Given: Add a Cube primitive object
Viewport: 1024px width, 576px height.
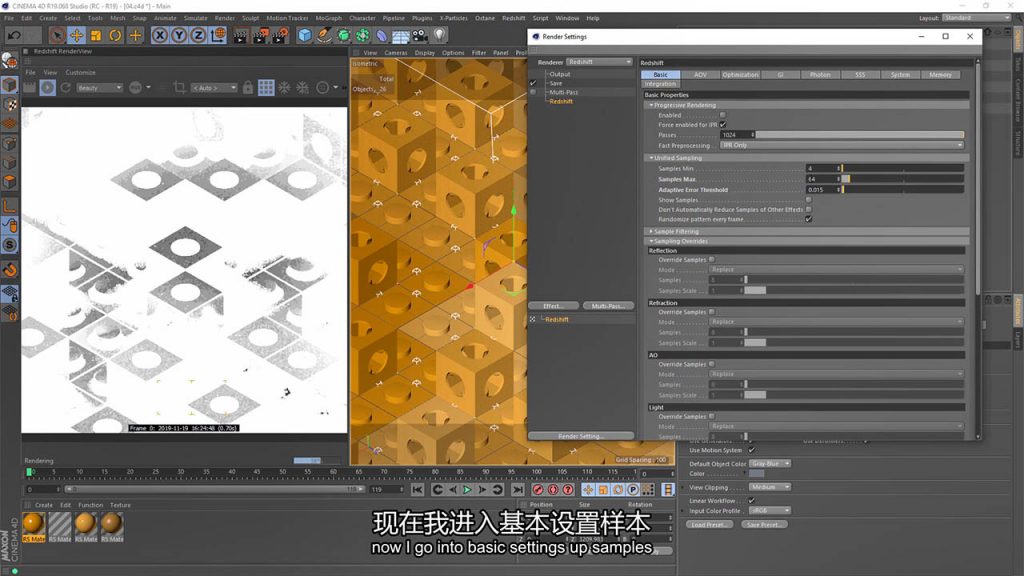Looking at the screenshot, I should click(x=304, y=35).
